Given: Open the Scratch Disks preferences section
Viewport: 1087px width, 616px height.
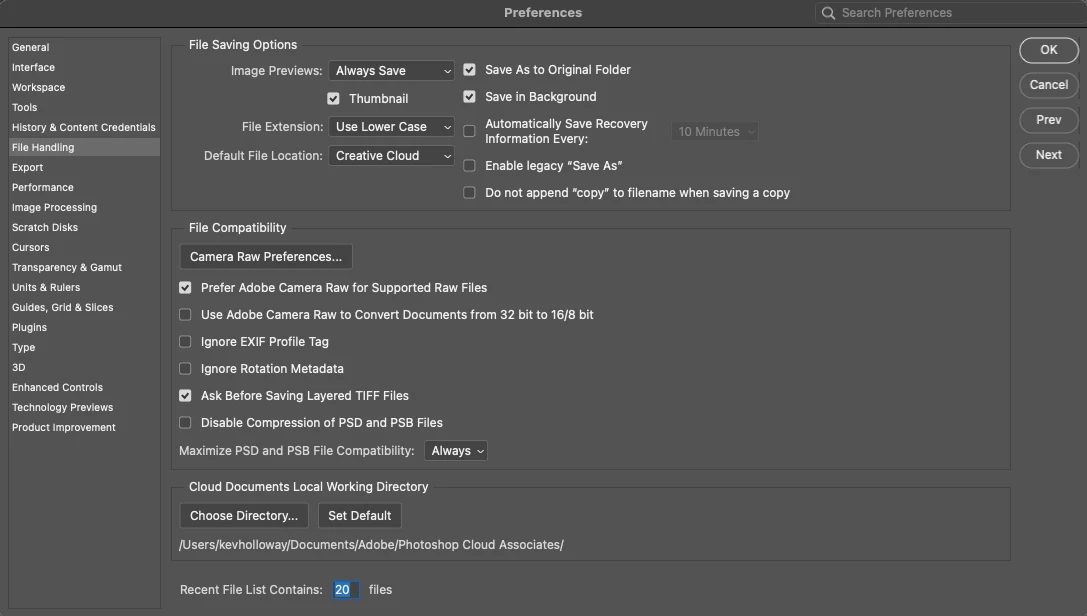Looking at the screenshot, I should pyautogui.click(x=45, y=227).
